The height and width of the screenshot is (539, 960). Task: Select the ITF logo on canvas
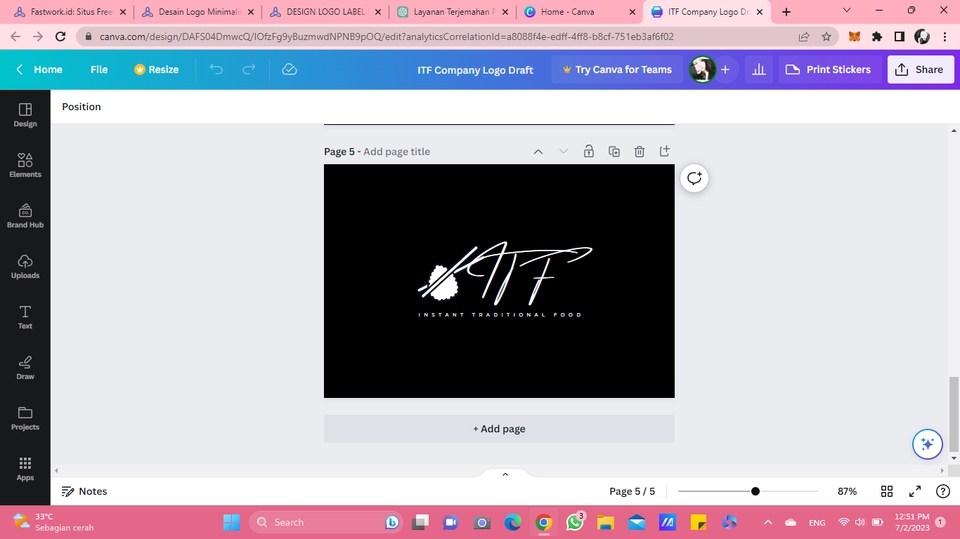505,274
